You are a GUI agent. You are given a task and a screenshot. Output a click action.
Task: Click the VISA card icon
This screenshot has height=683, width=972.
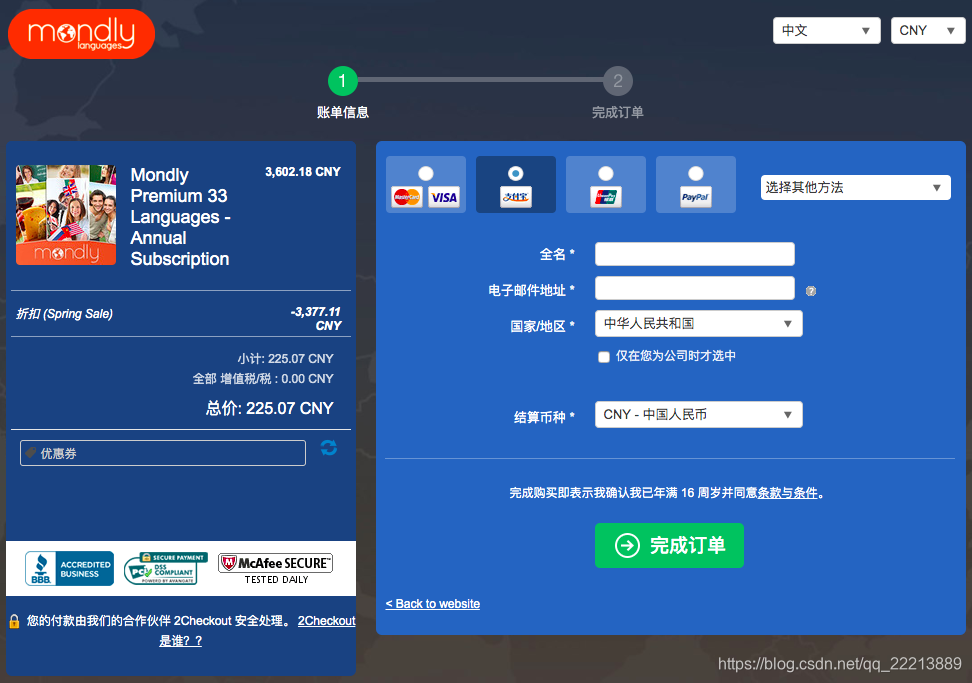coord(444,197)
